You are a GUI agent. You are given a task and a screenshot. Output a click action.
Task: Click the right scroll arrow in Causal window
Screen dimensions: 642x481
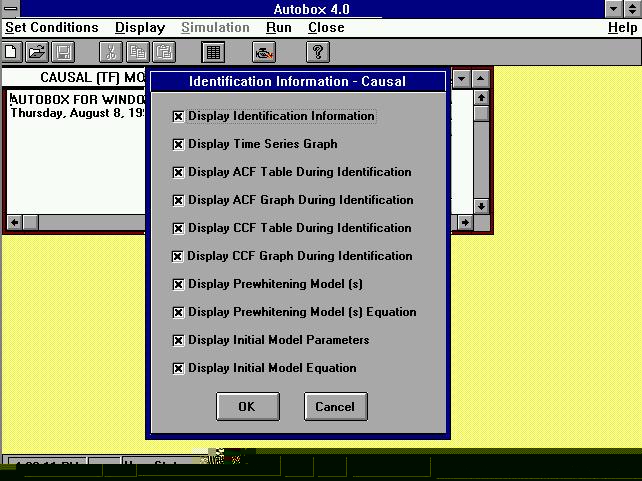coord(465,222)
